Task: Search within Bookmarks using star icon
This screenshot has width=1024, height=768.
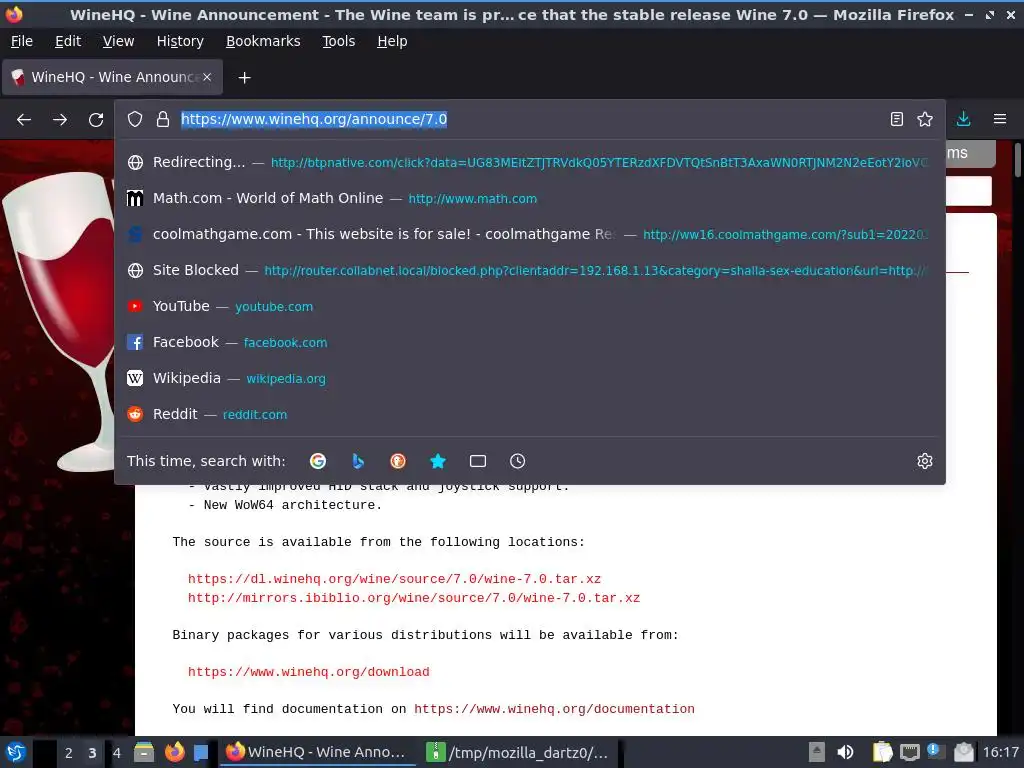Action: tap(438, 461)
